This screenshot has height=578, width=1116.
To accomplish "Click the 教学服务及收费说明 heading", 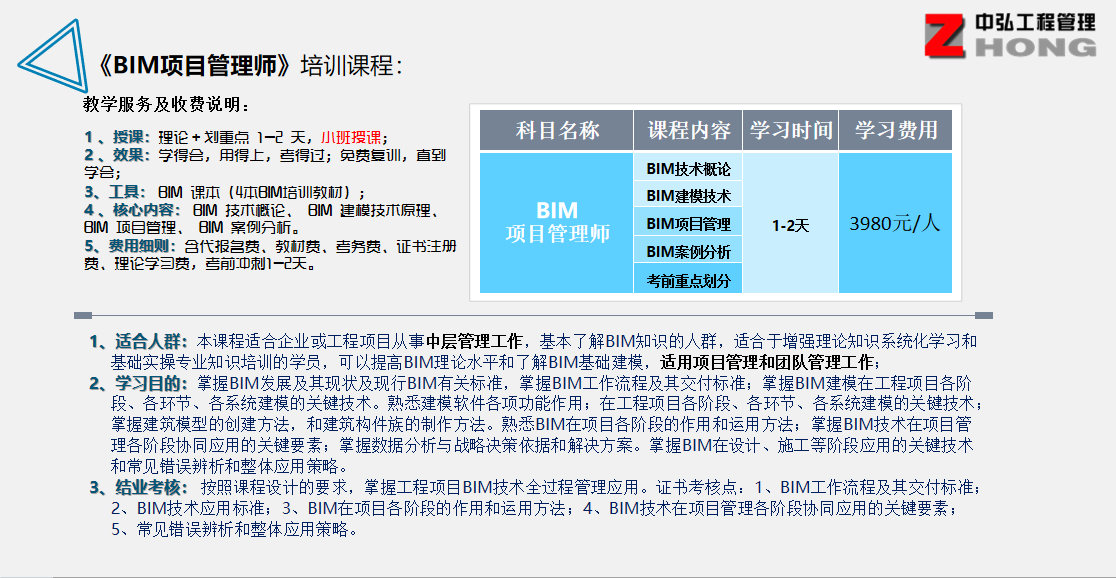I will 167,106.
